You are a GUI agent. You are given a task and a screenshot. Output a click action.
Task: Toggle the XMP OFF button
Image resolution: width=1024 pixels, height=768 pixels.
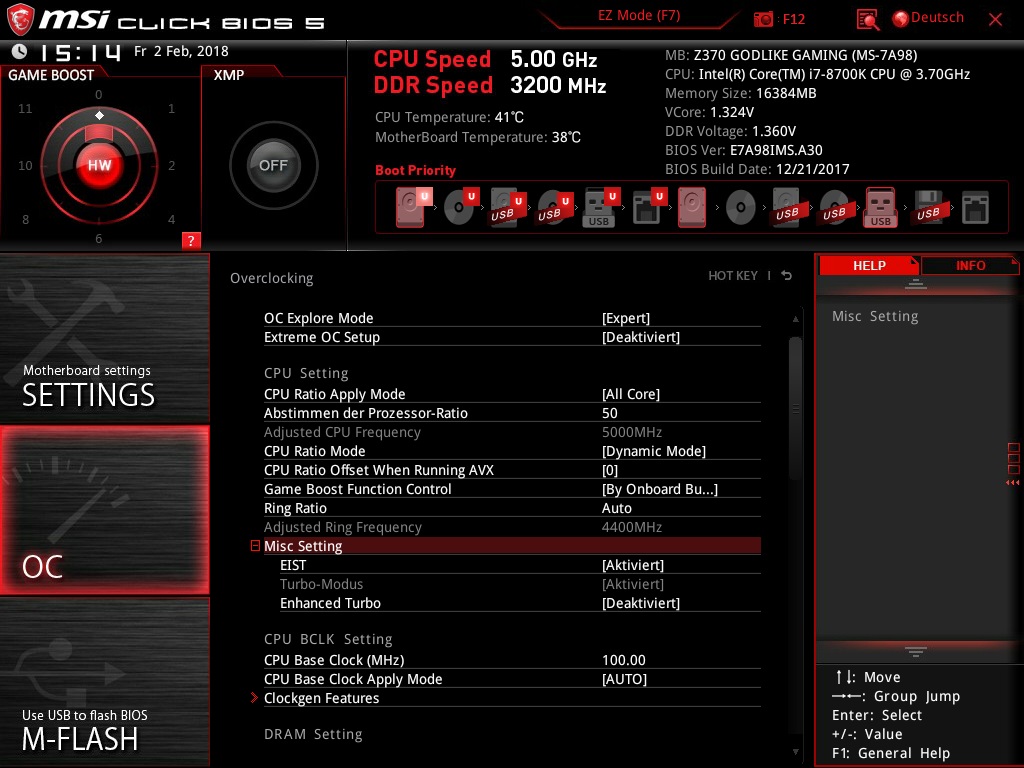[x=273, y=165]
